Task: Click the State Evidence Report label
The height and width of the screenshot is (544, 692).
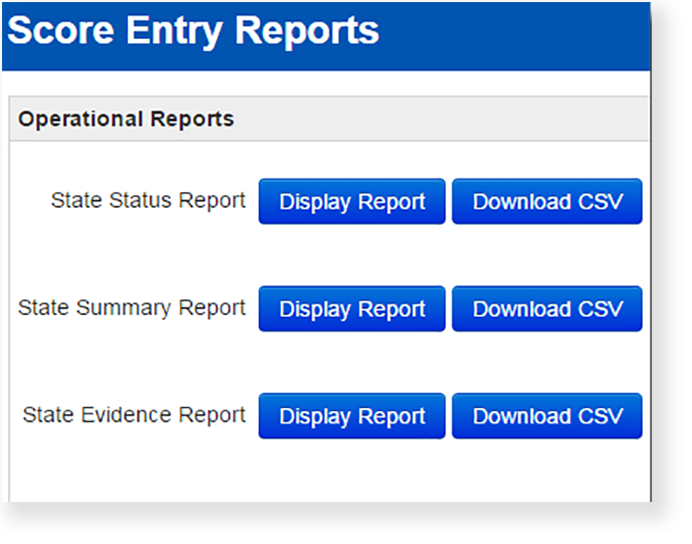Action: click(134, 415)
